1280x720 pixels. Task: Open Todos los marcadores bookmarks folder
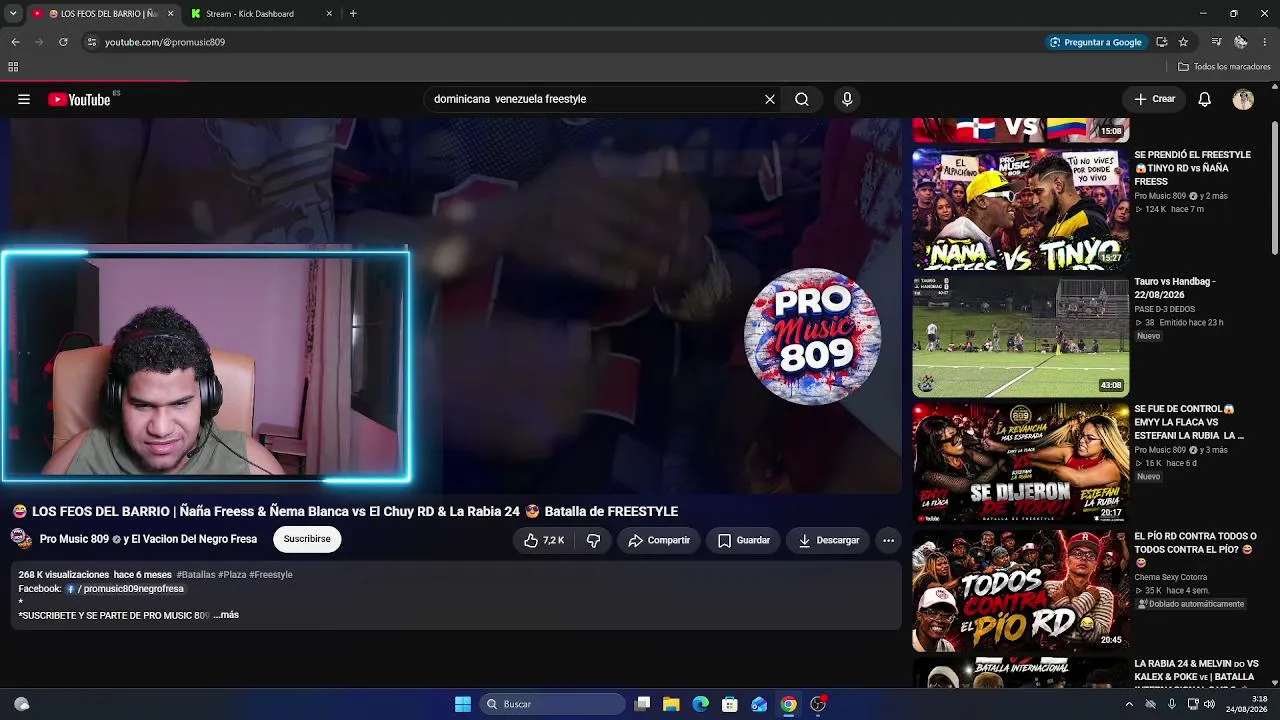coord(1224,67)
